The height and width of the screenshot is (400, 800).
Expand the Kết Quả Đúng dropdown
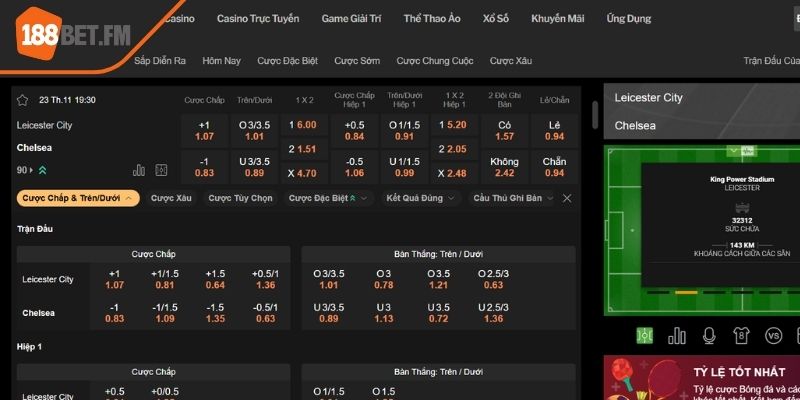(x=421, y=198)
